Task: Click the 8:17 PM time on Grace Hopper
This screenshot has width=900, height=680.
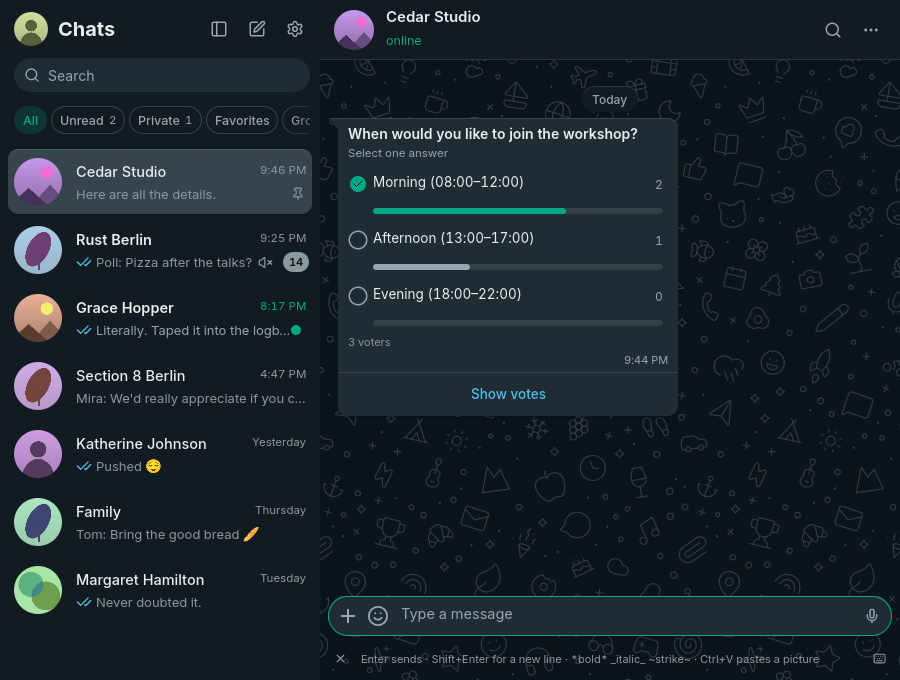Action: point(283,306)
